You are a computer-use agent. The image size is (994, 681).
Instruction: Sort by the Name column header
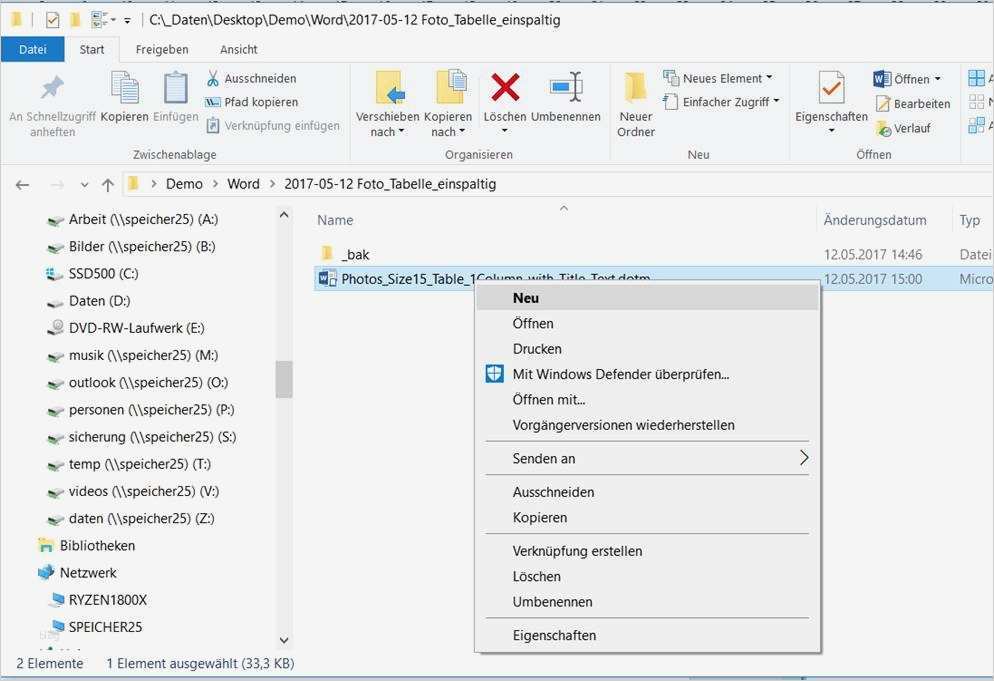[x=335, y=220]
